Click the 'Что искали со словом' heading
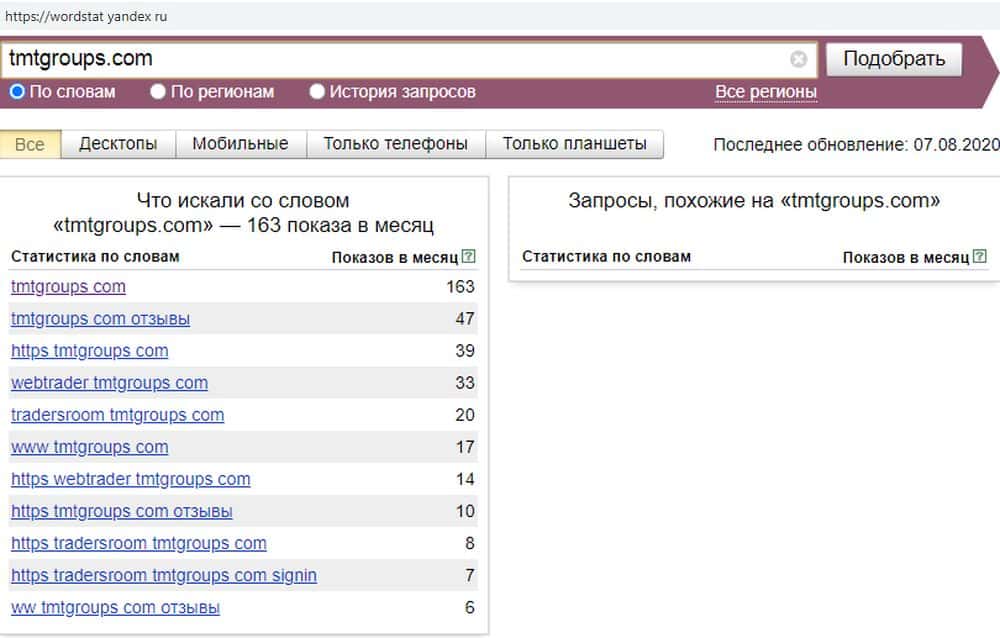 [243, 201]
